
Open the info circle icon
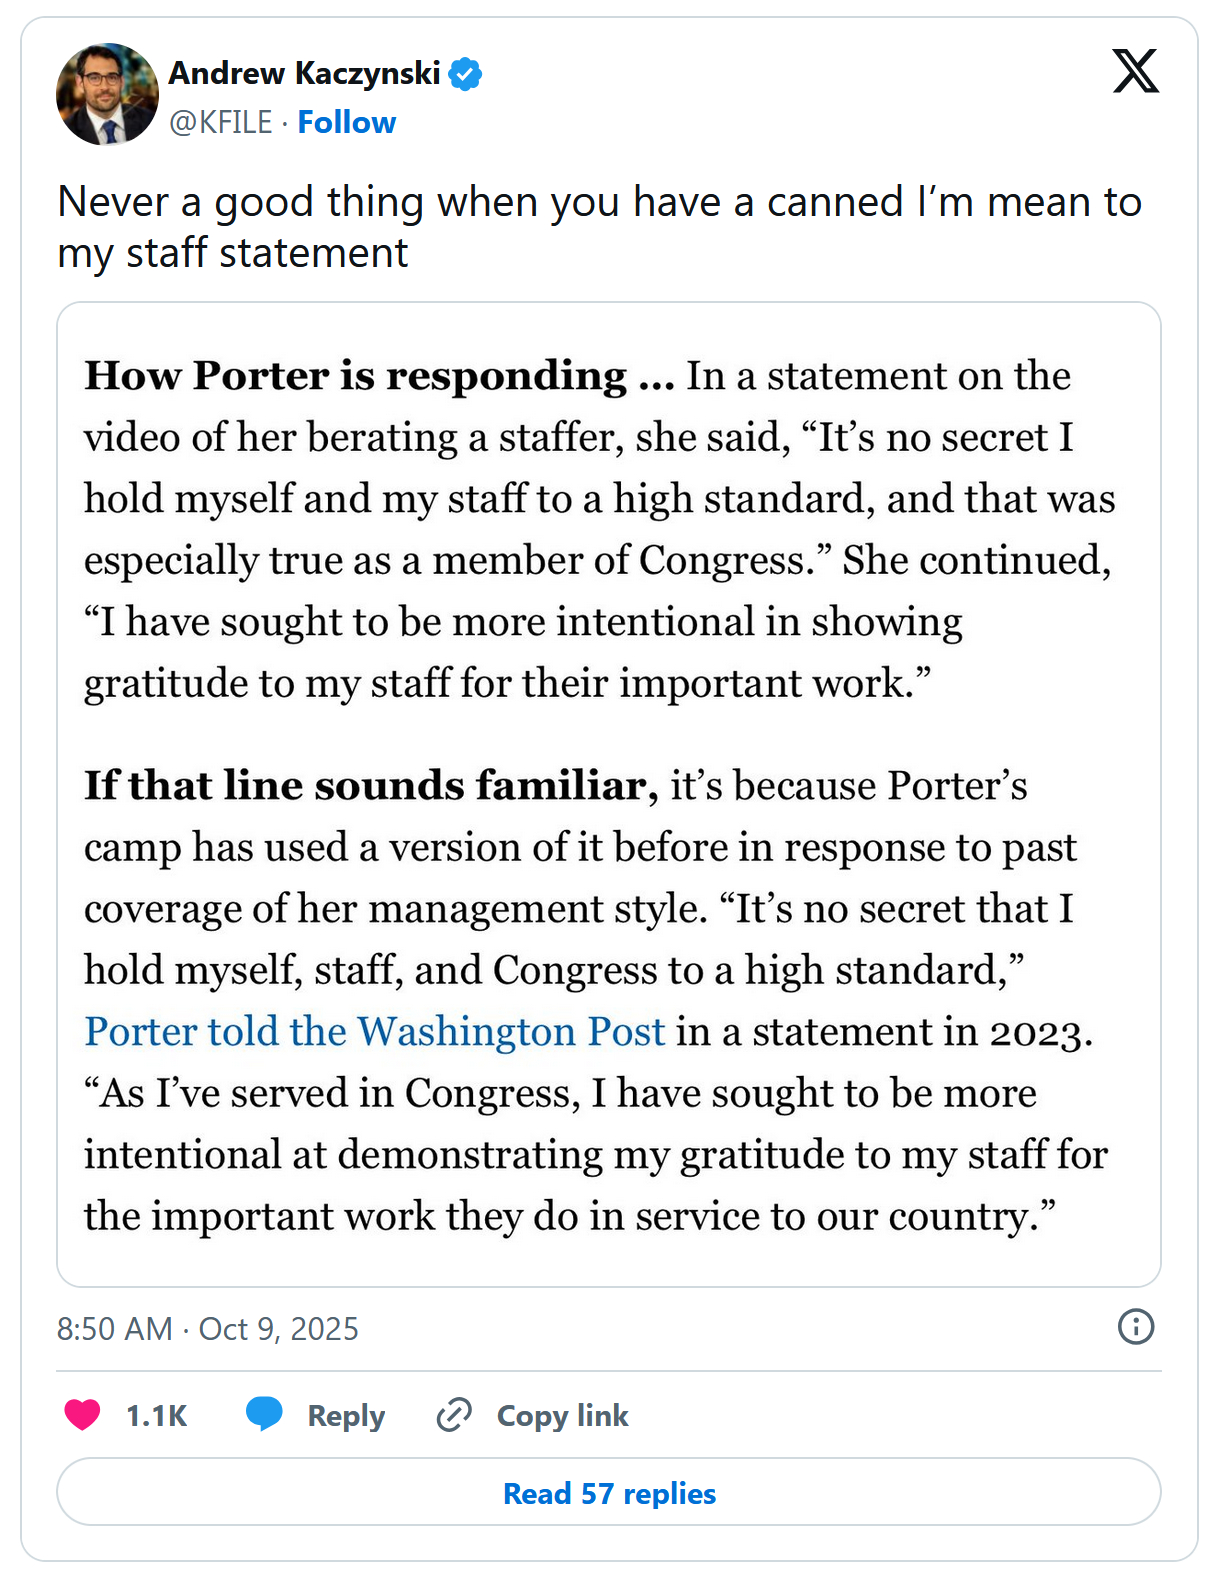tap(1135, 1327)
